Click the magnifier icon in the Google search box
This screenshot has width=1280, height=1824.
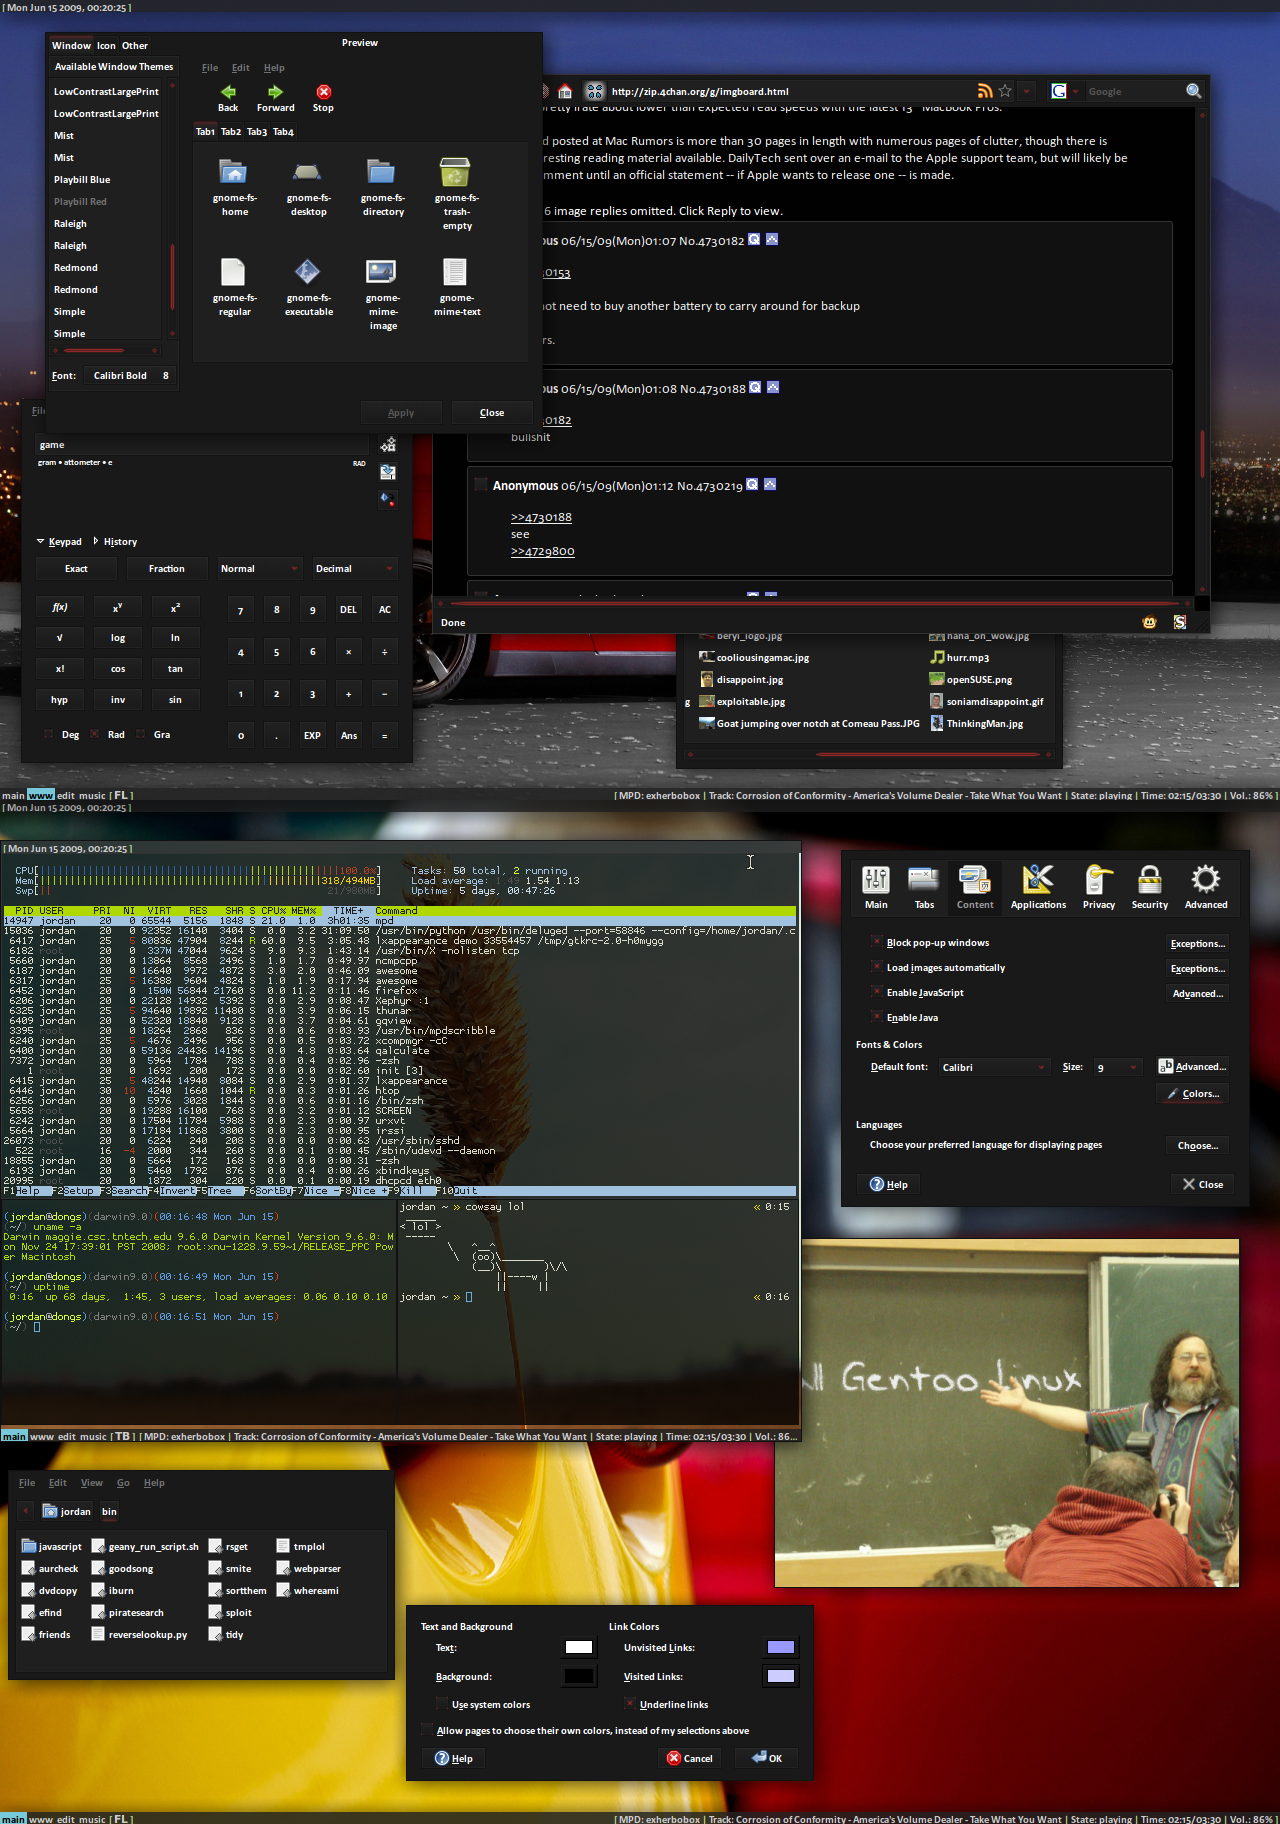tap(1193, 91)
